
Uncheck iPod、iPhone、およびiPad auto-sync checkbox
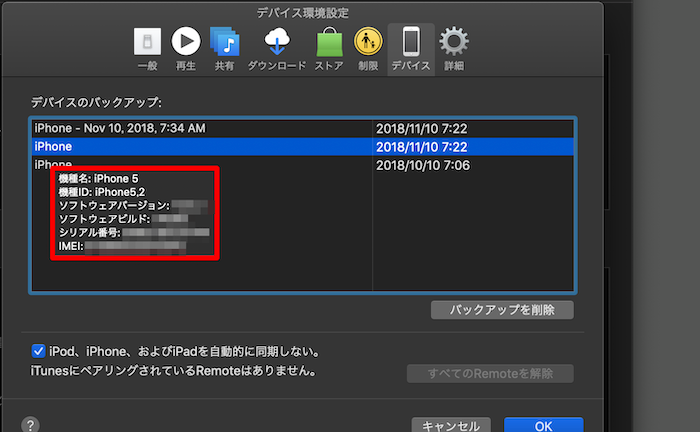(38, 351)
